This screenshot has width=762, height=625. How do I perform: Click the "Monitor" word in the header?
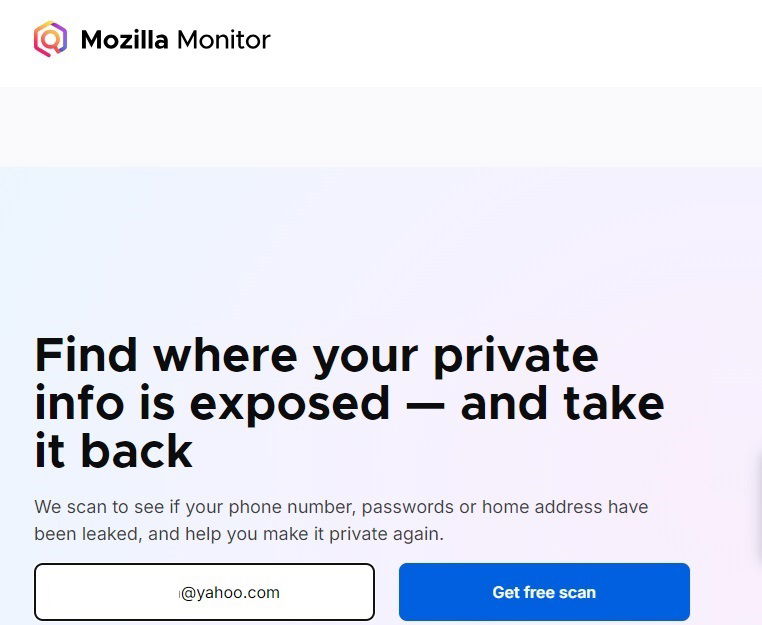pos(223,41)
